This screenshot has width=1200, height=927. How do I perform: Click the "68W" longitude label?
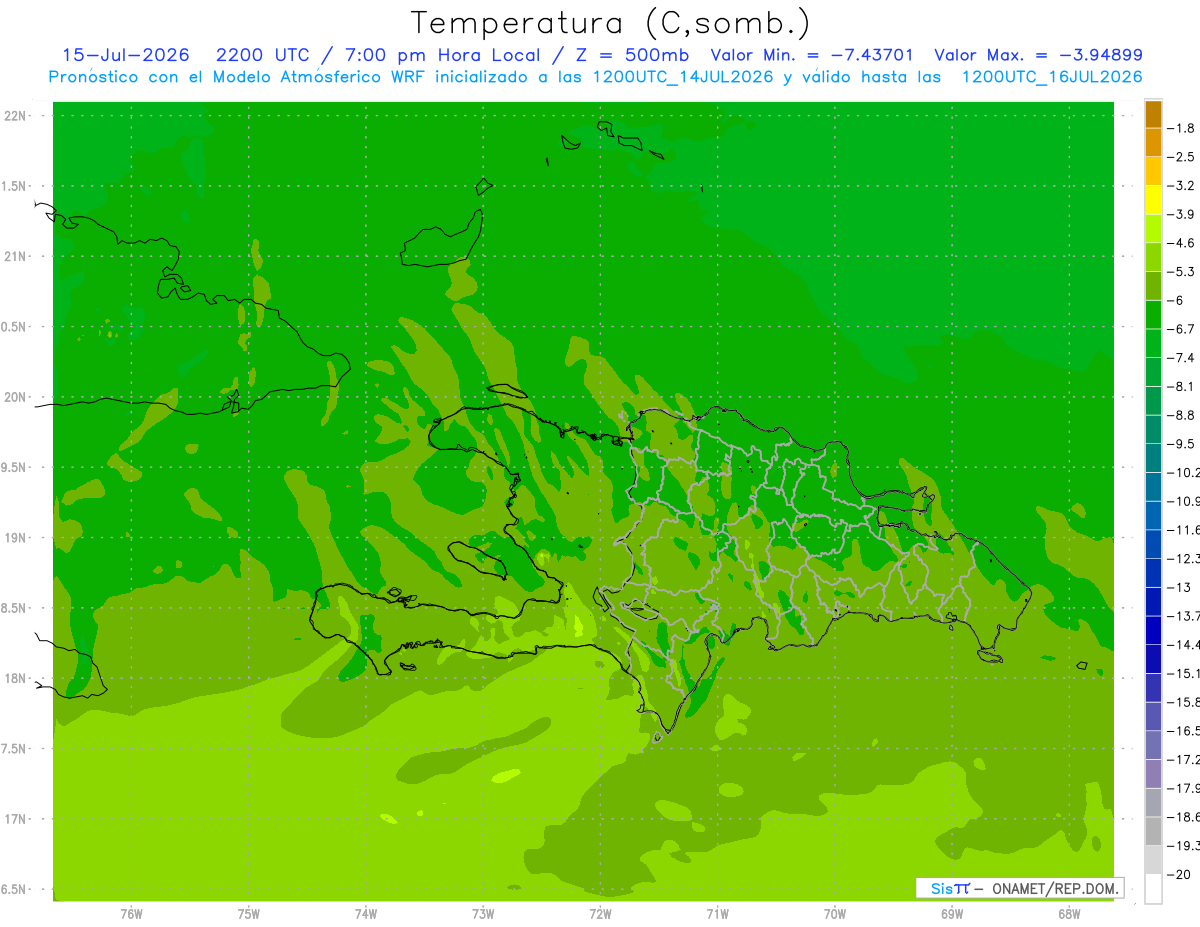(x=1069, y=914)
